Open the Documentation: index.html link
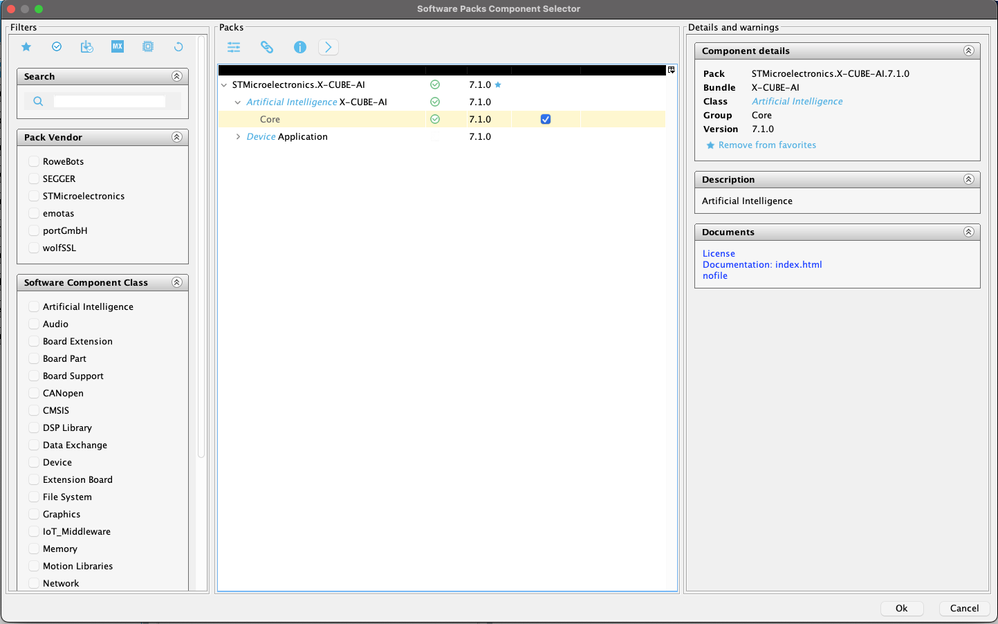 pos(763,265)
